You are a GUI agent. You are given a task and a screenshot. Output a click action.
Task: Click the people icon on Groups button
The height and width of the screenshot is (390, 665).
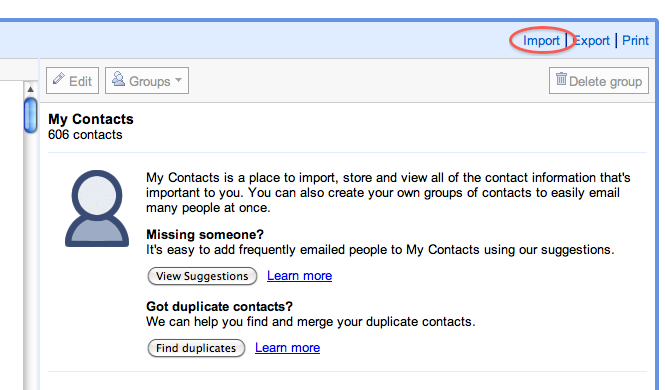coord(118,79)
